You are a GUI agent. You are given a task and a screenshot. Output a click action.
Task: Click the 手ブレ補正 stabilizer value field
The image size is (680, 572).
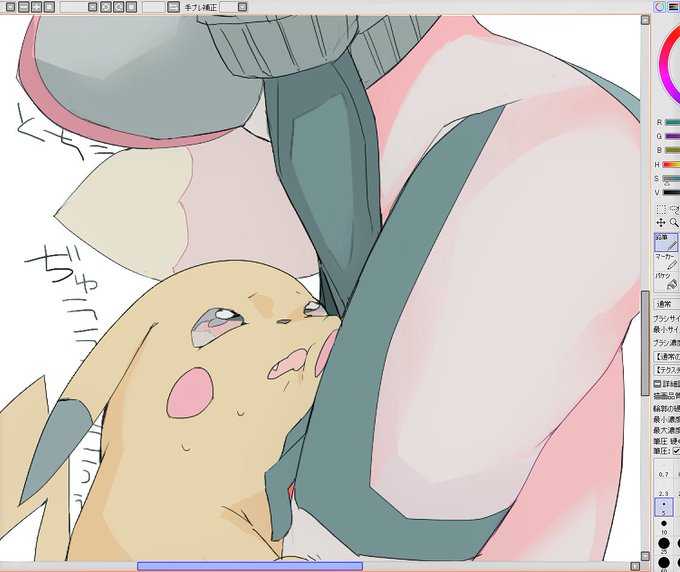229,7
